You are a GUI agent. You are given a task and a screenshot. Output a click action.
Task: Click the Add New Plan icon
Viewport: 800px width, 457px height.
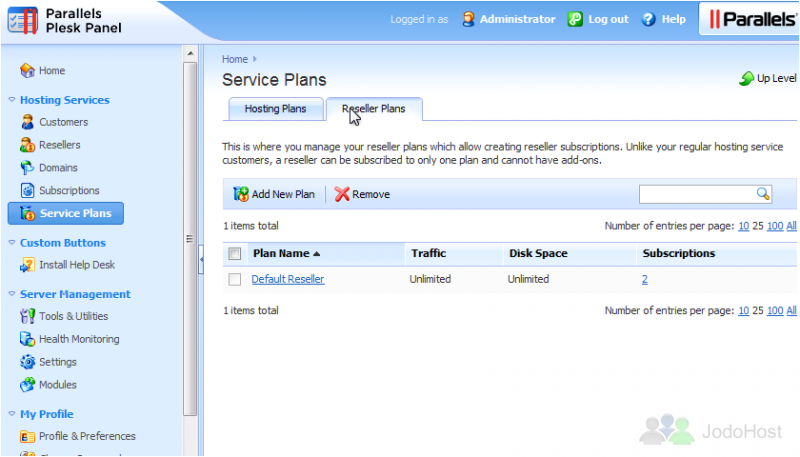click(x=241, y=194)
